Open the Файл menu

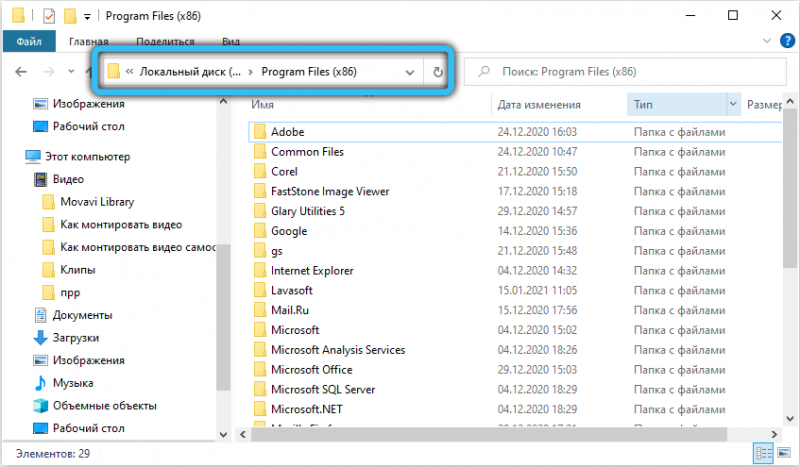coord(29,41)
